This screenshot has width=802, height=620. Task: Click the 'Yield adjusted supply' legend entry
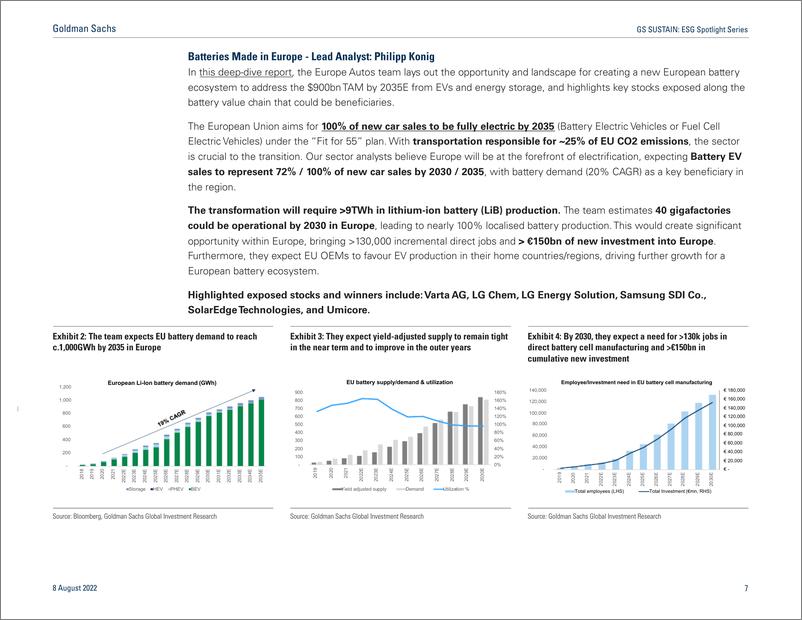point(360,489)
